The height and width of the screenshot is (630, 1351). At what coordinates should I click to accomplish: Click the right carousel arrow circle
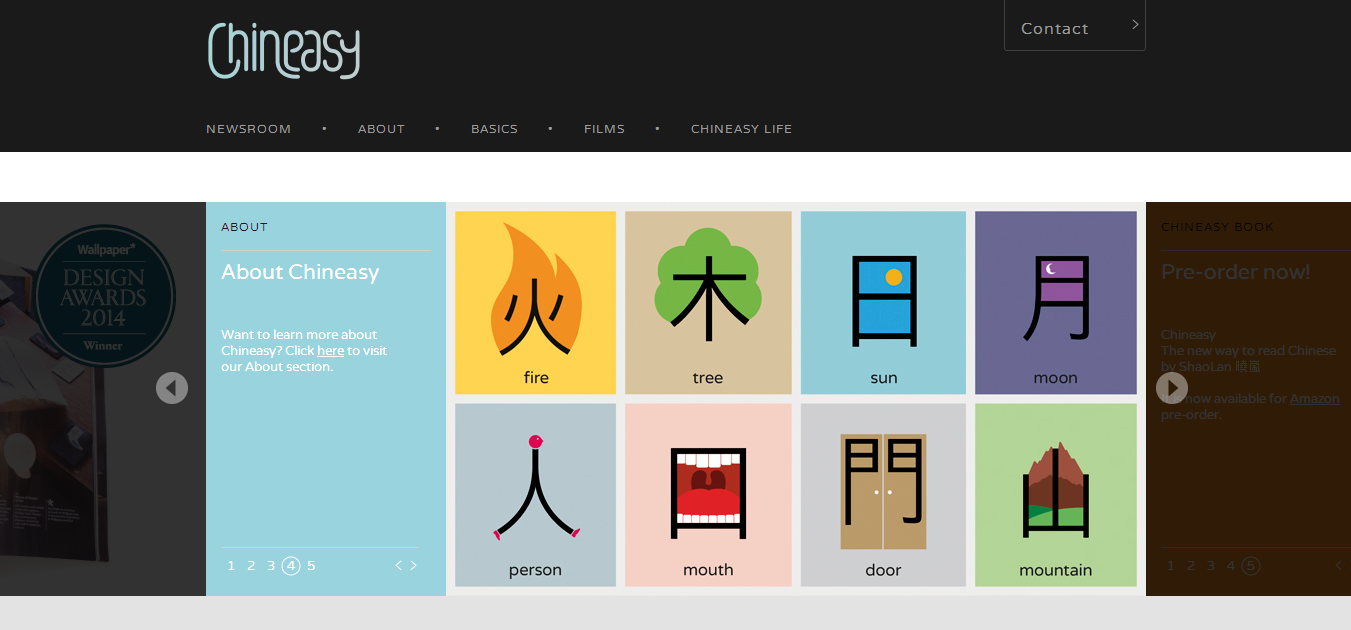(x=1172, y=388)
